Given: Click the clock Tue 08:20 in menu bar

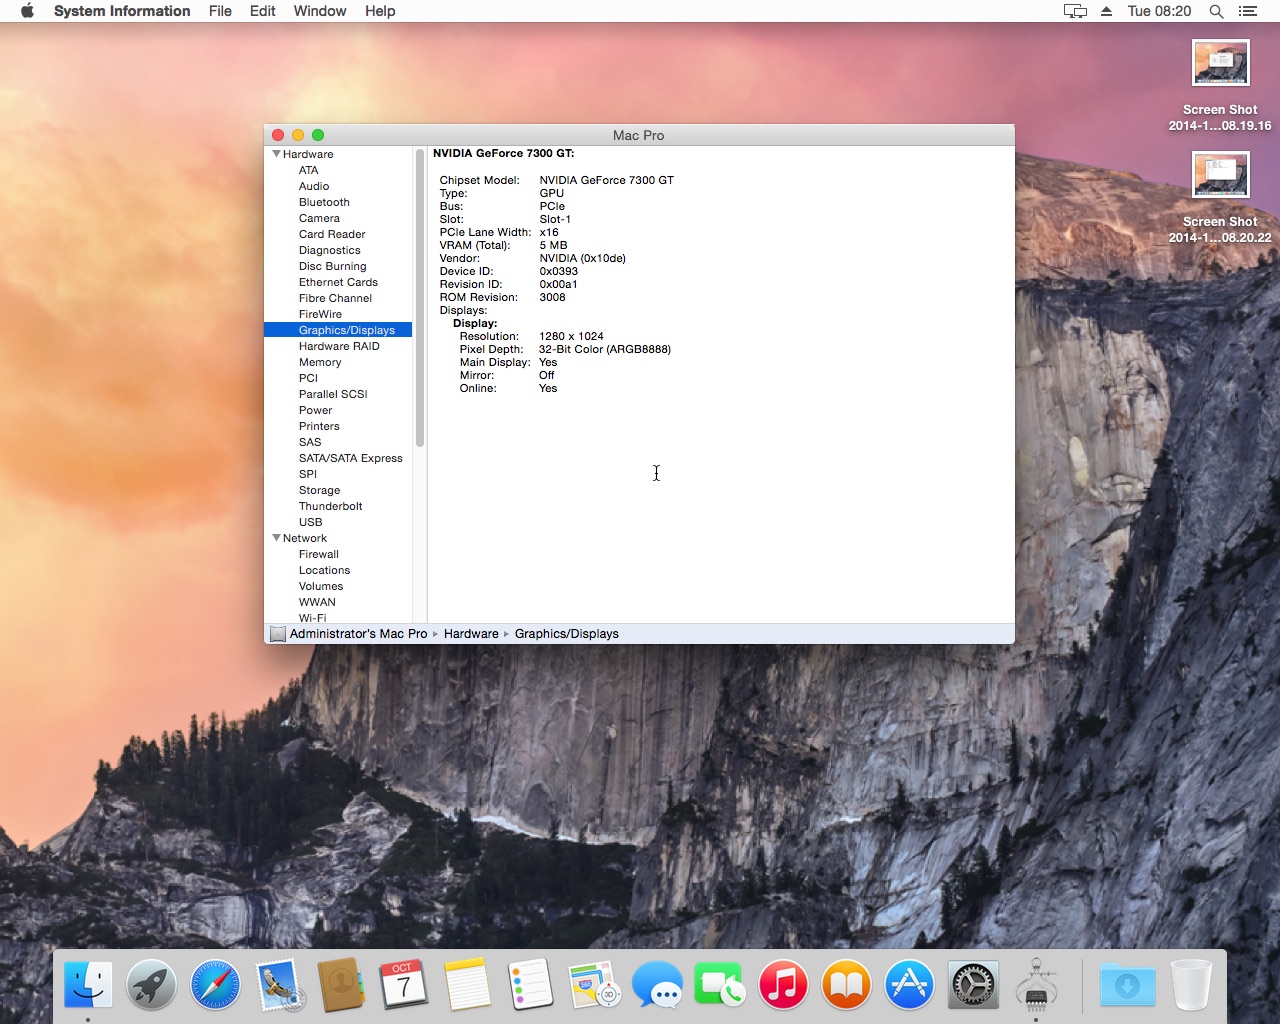Looking at the screenshot, I should pyautogui.click(x=1159, y=11).
